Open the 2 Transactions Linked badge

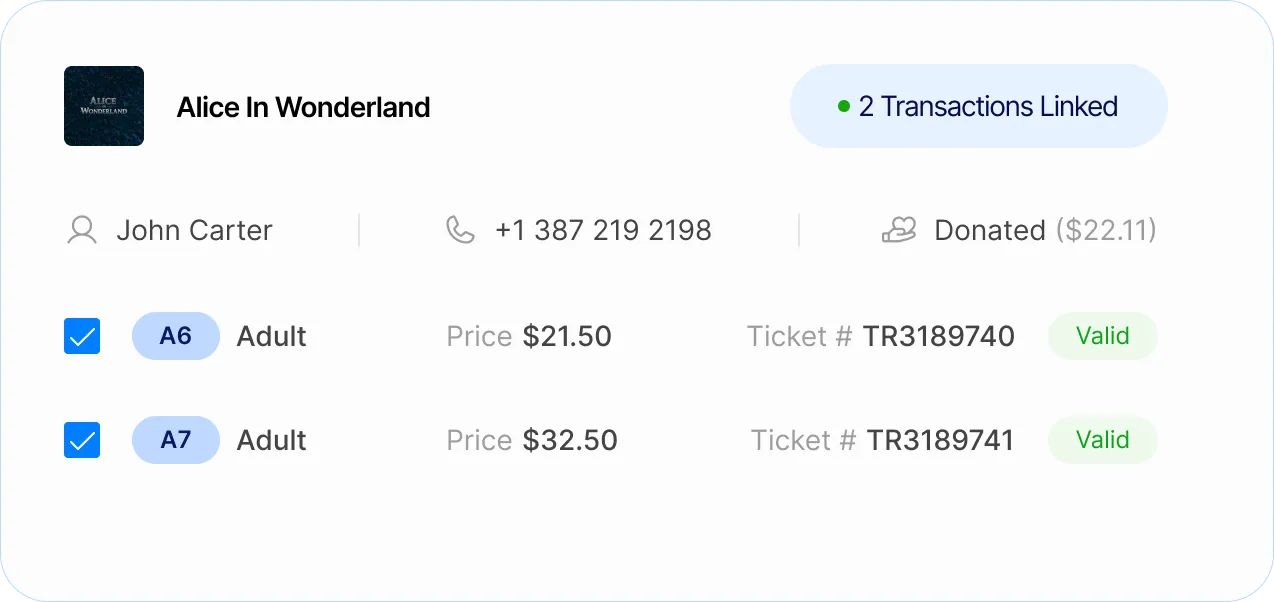[x=978, y=106]
